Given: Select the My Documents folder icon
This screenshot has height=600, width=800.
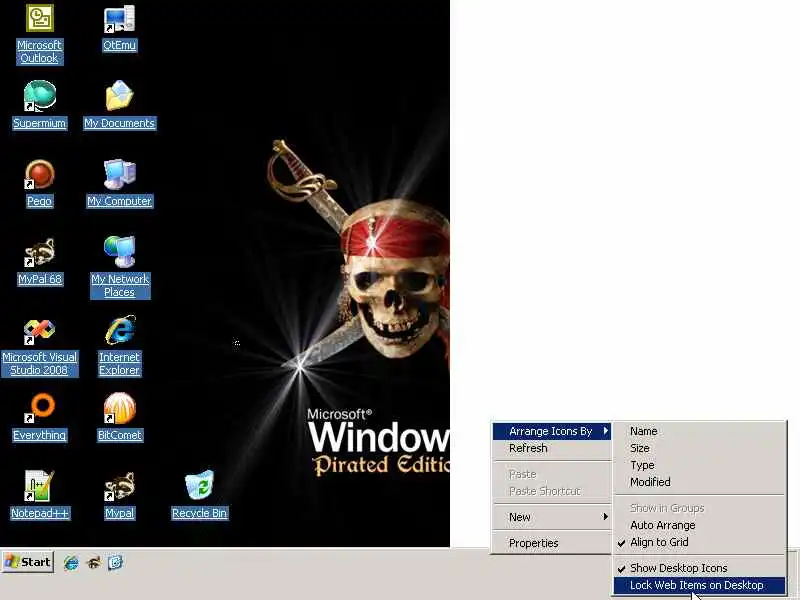Looking at the screenshot, I should [x=119, y=105].
